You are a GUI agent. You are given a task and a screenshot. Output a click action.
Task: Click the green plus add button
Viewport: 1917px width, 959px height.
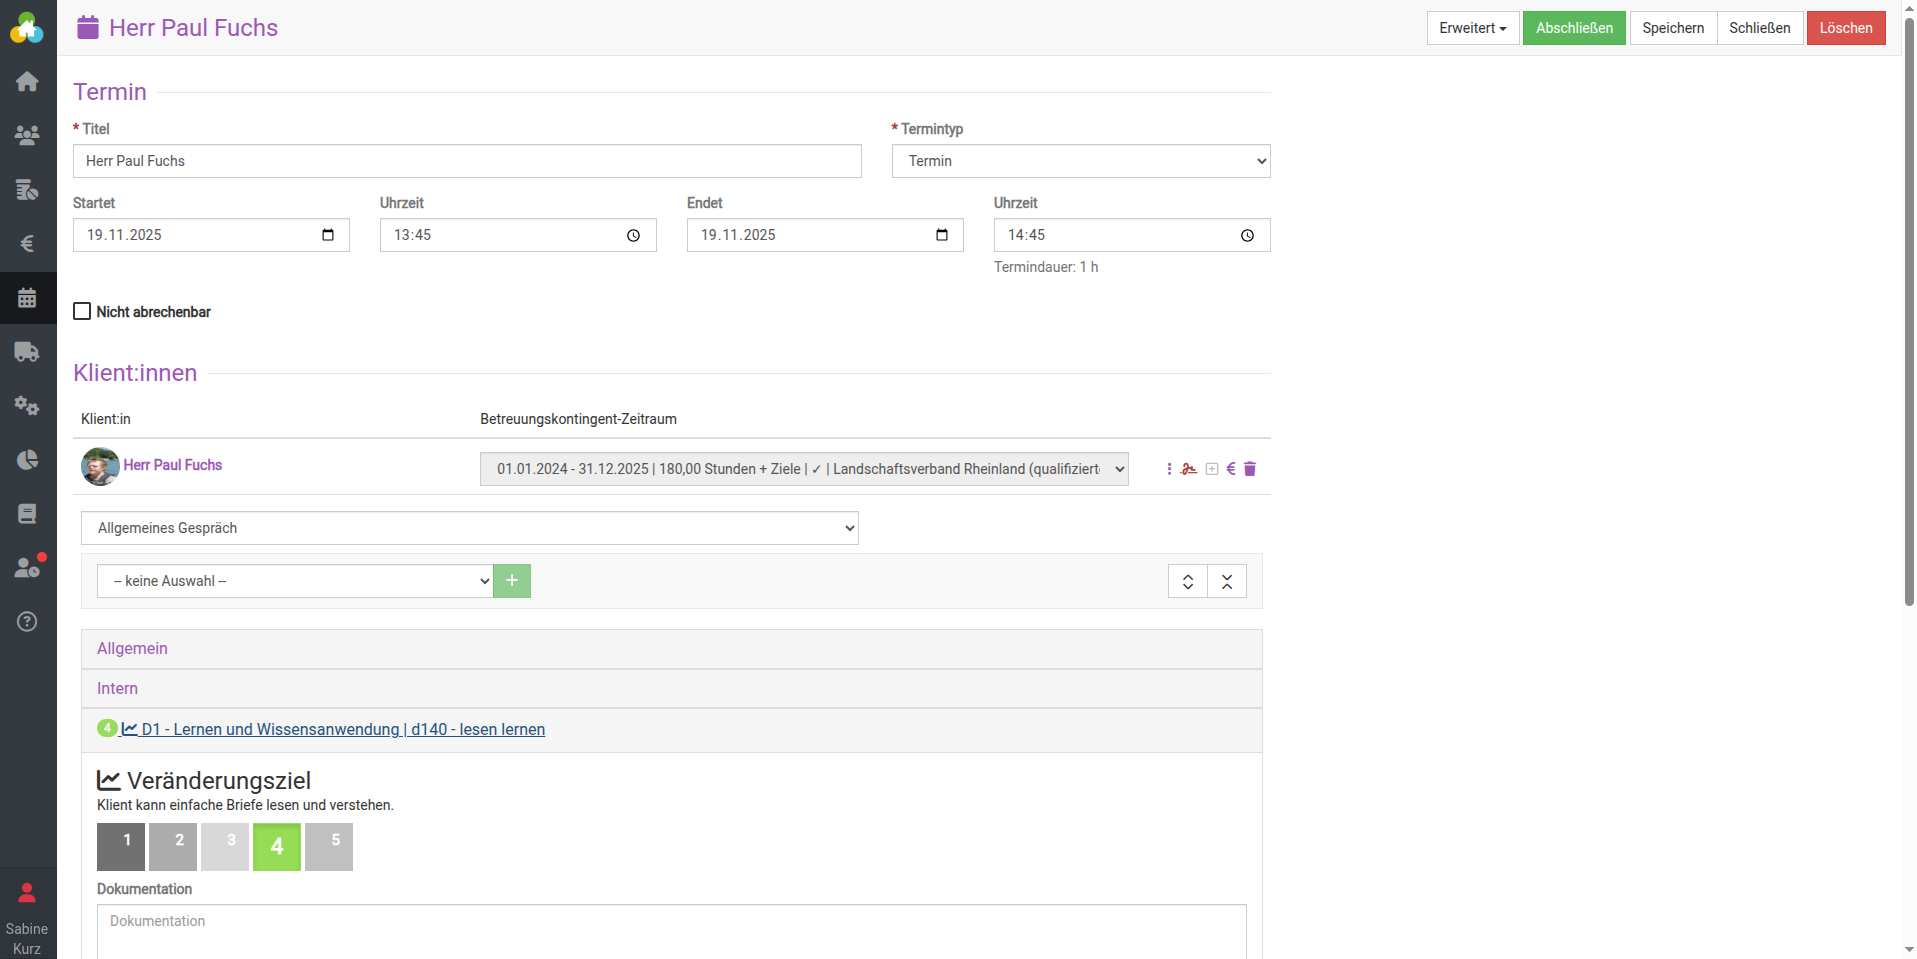[512, 581]
